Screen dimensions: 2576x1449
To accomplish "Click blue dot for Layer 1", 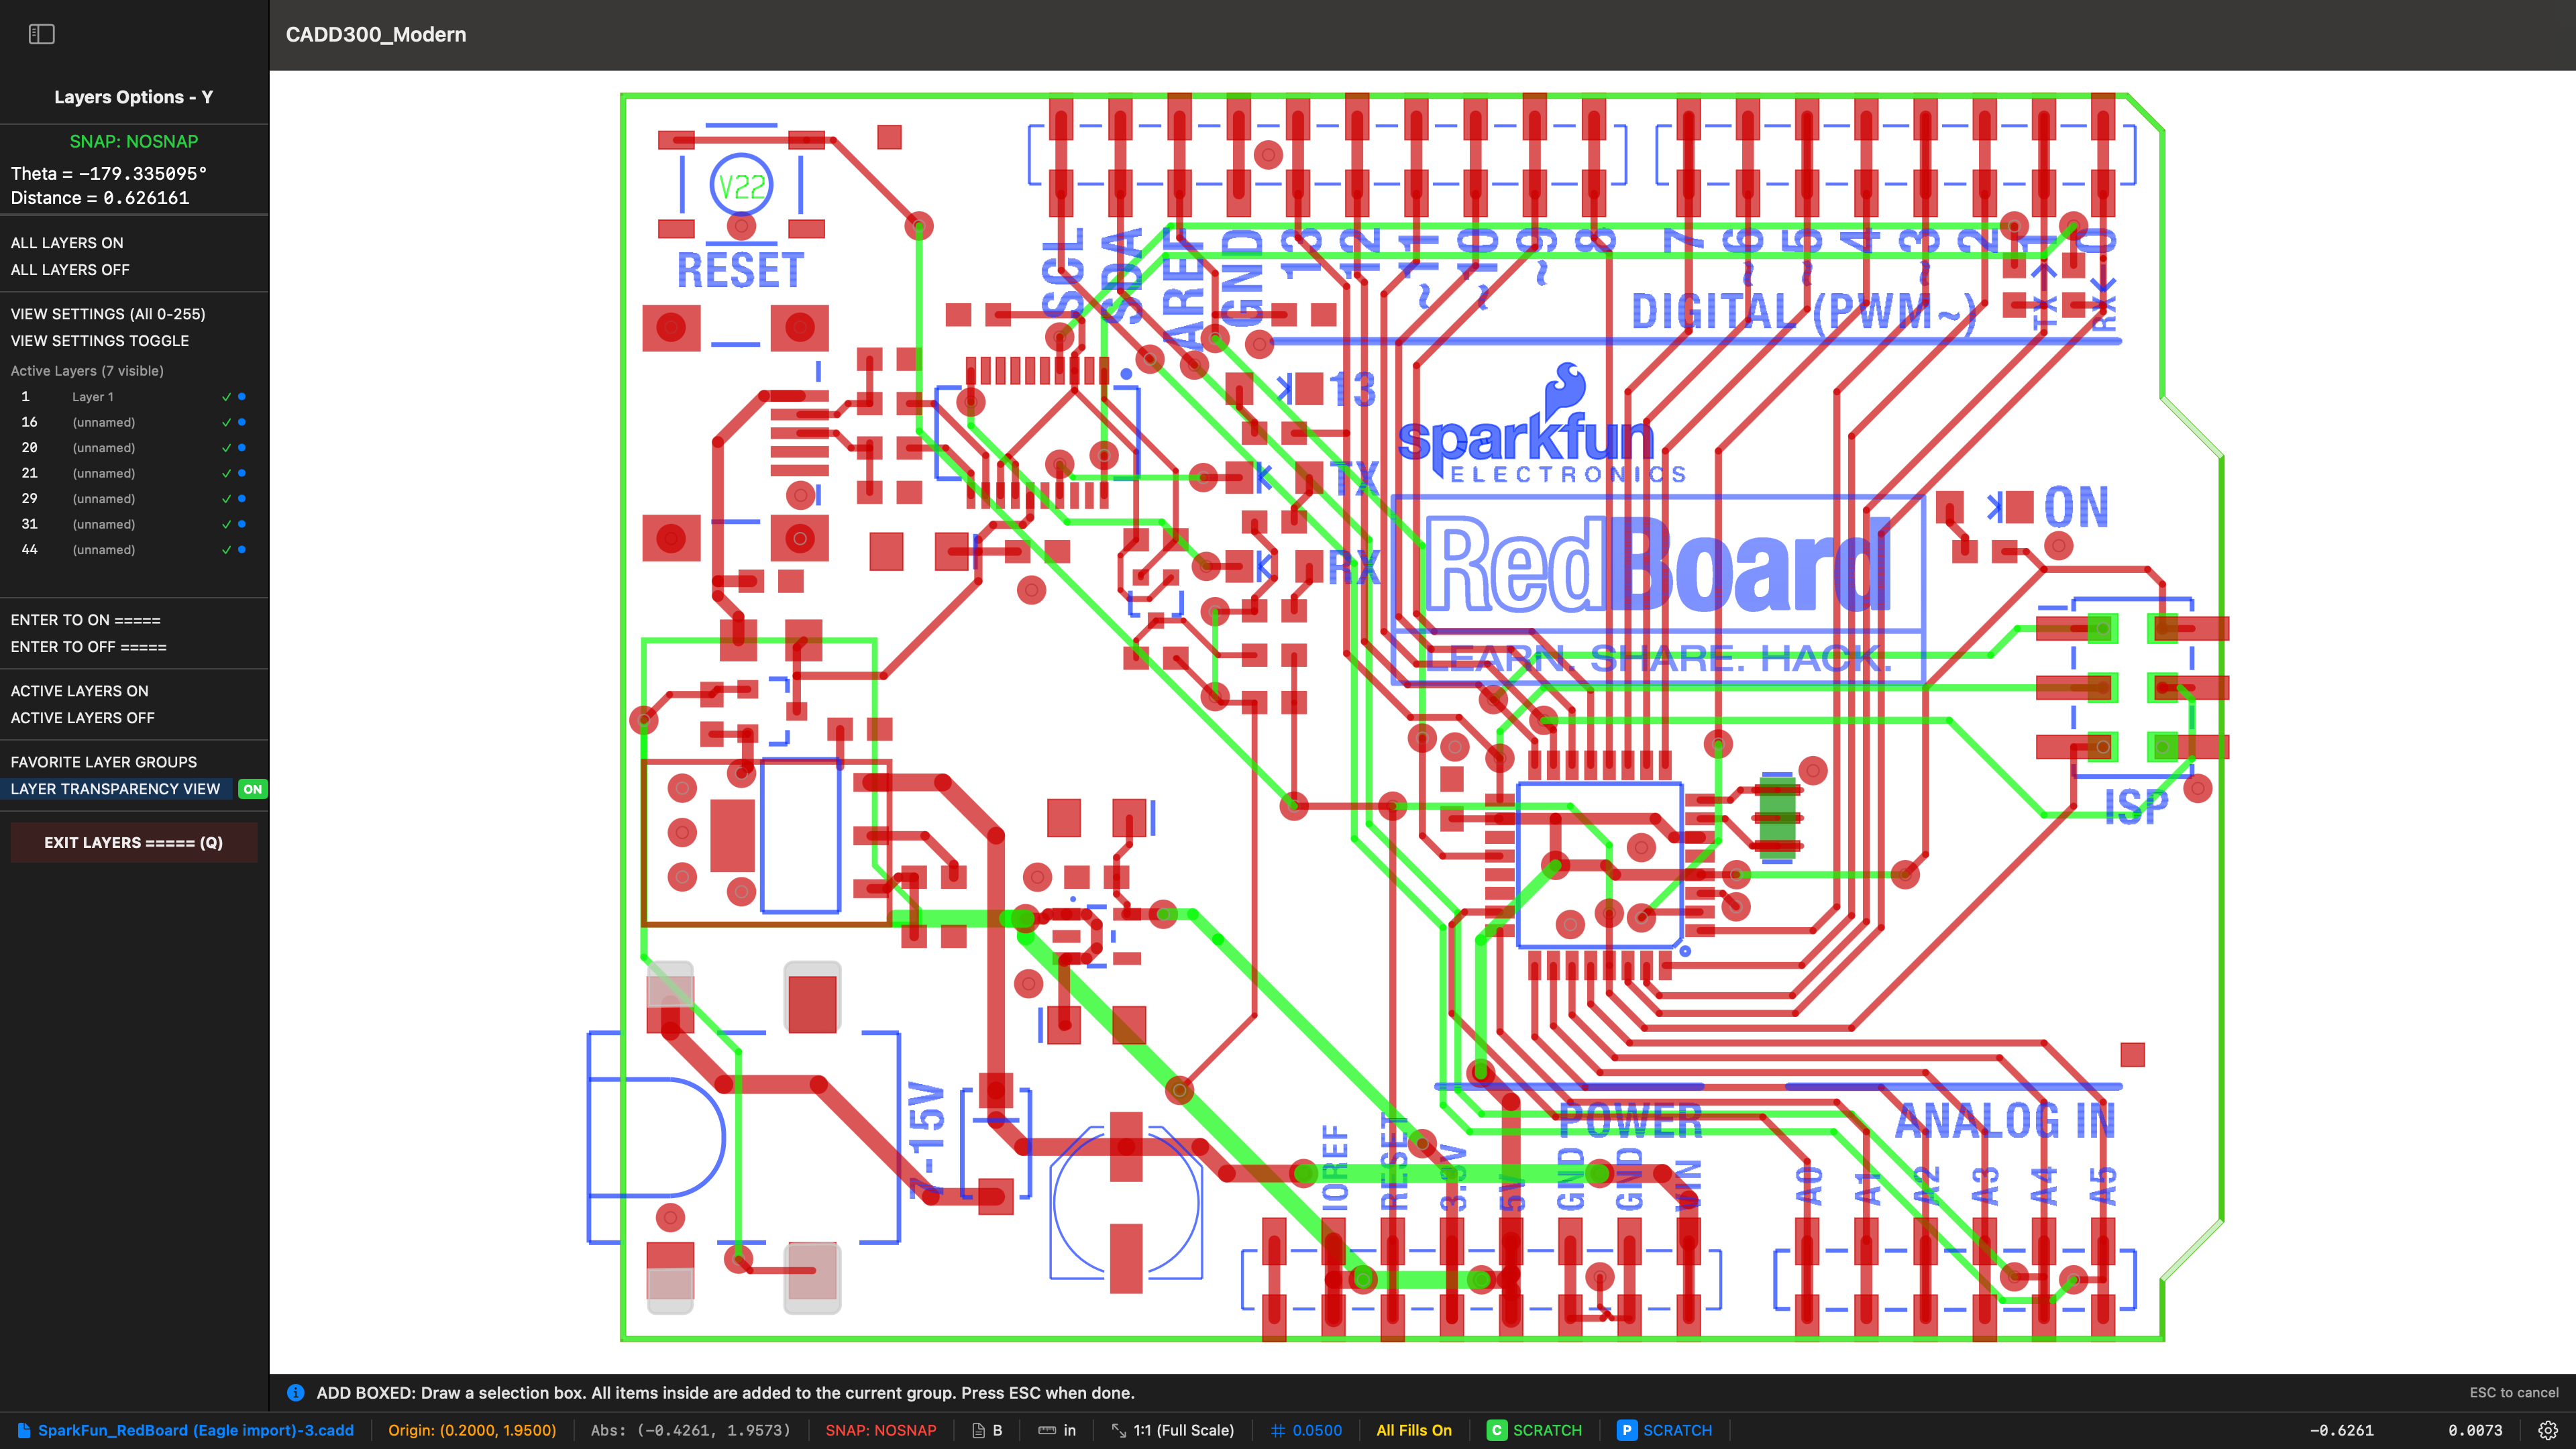I will (x=242, y=397).
